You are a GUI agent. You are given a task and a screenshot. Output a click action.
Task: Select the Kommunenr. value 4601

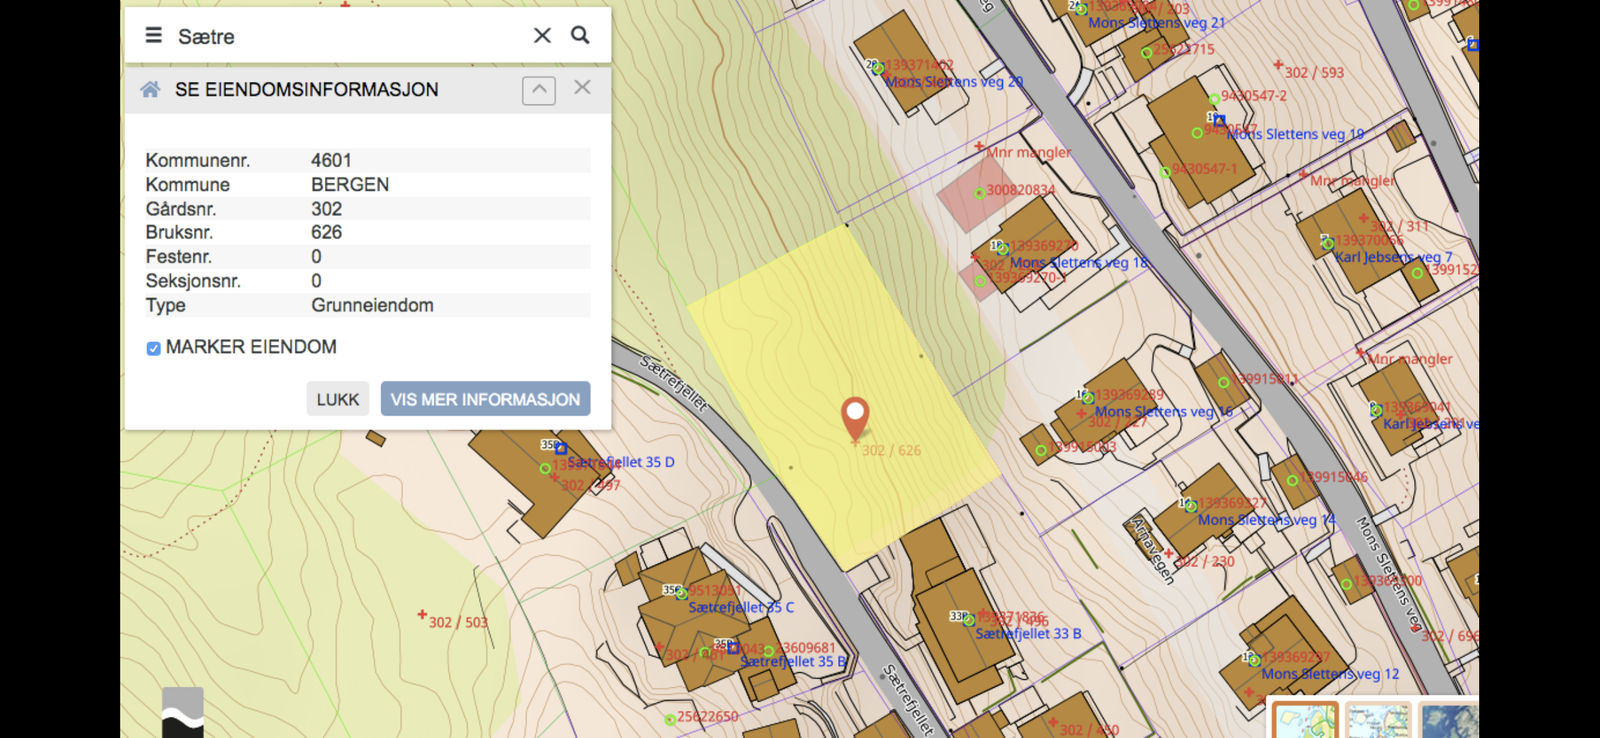(x=331, y=160)
